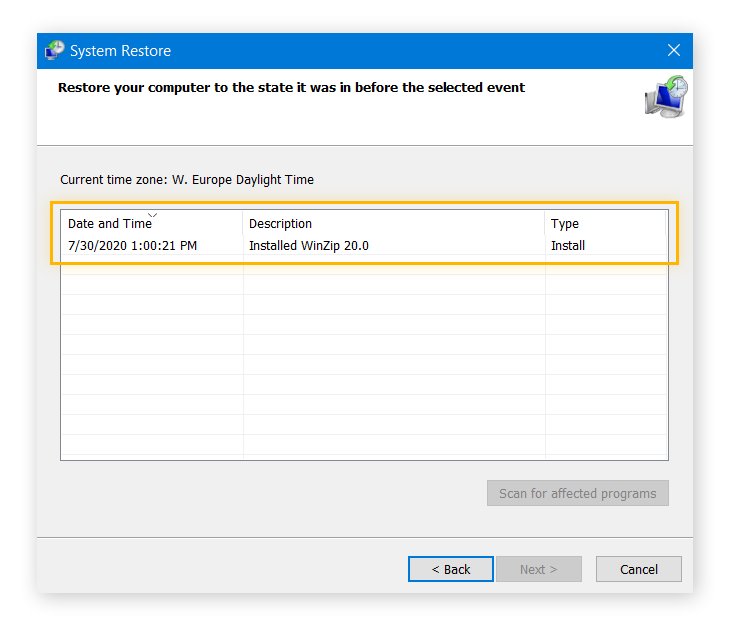
Task: Select the Installed WinZip 20.0 entry
Action: (309, 246)
